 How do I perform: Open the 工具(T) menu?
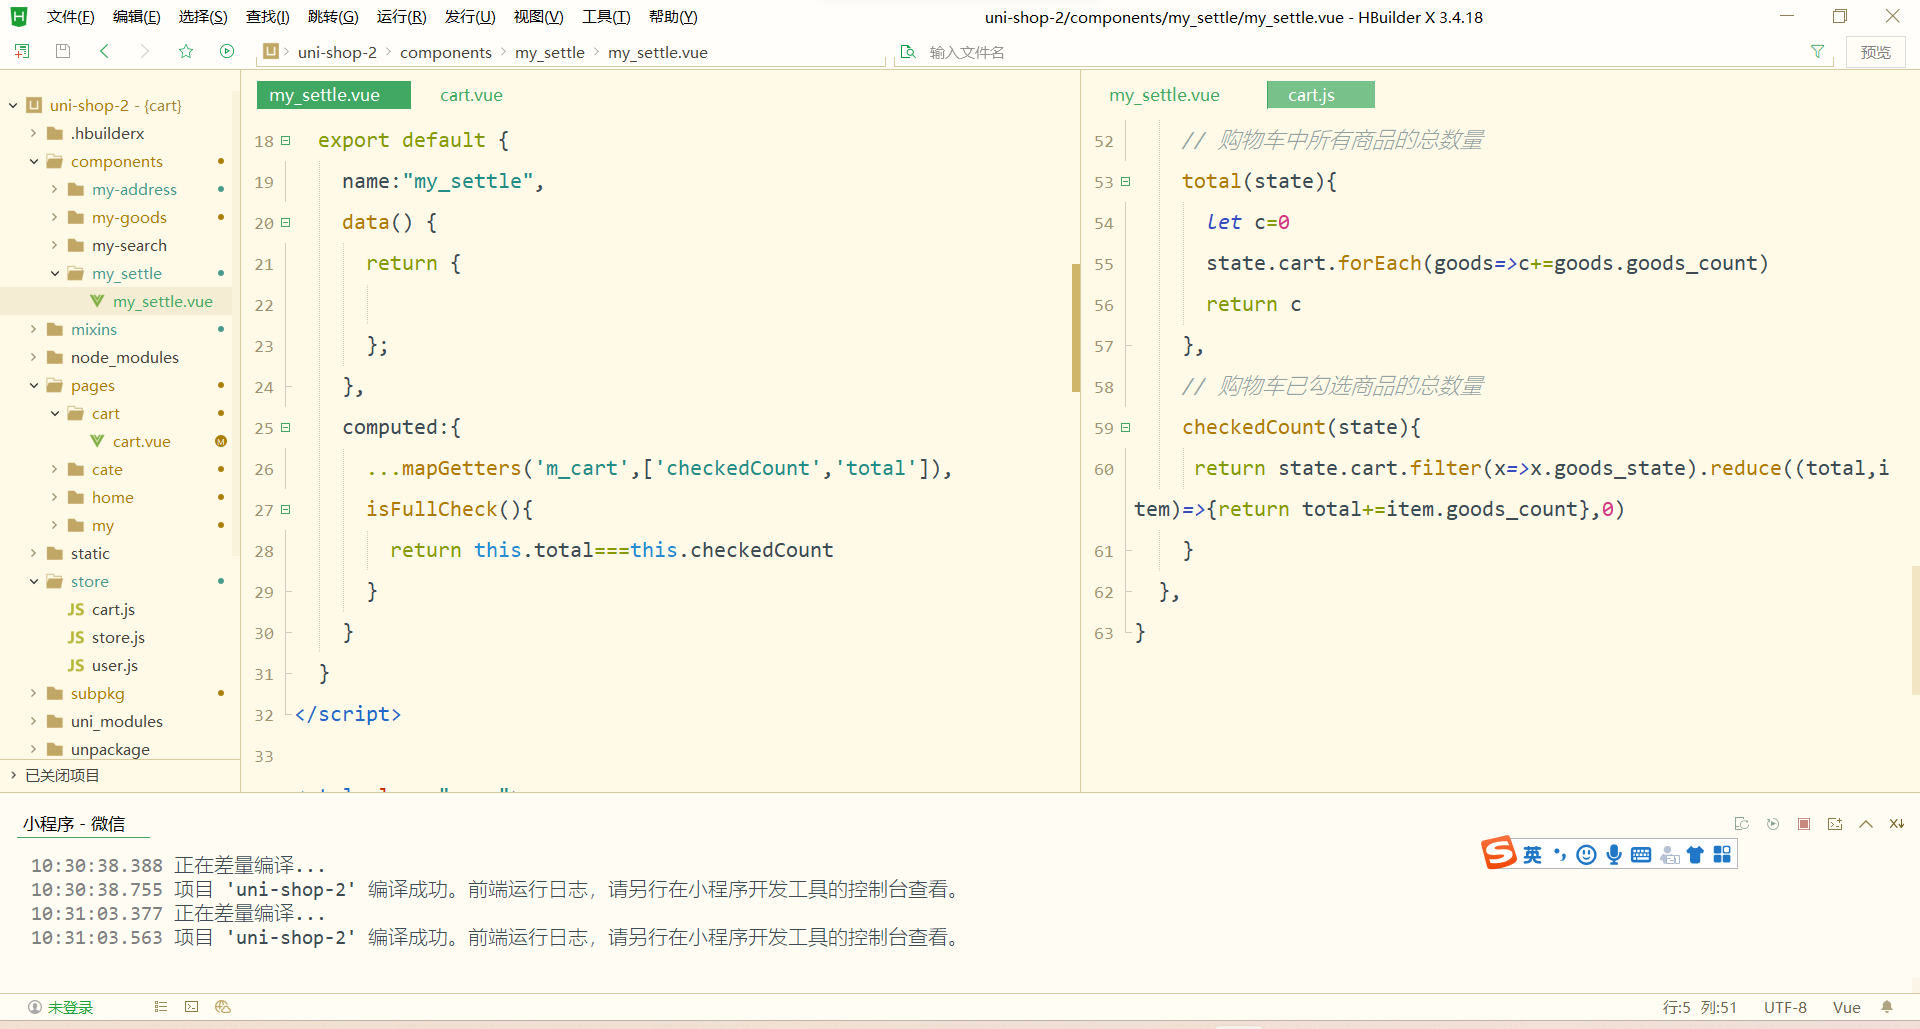click(606, 17)
